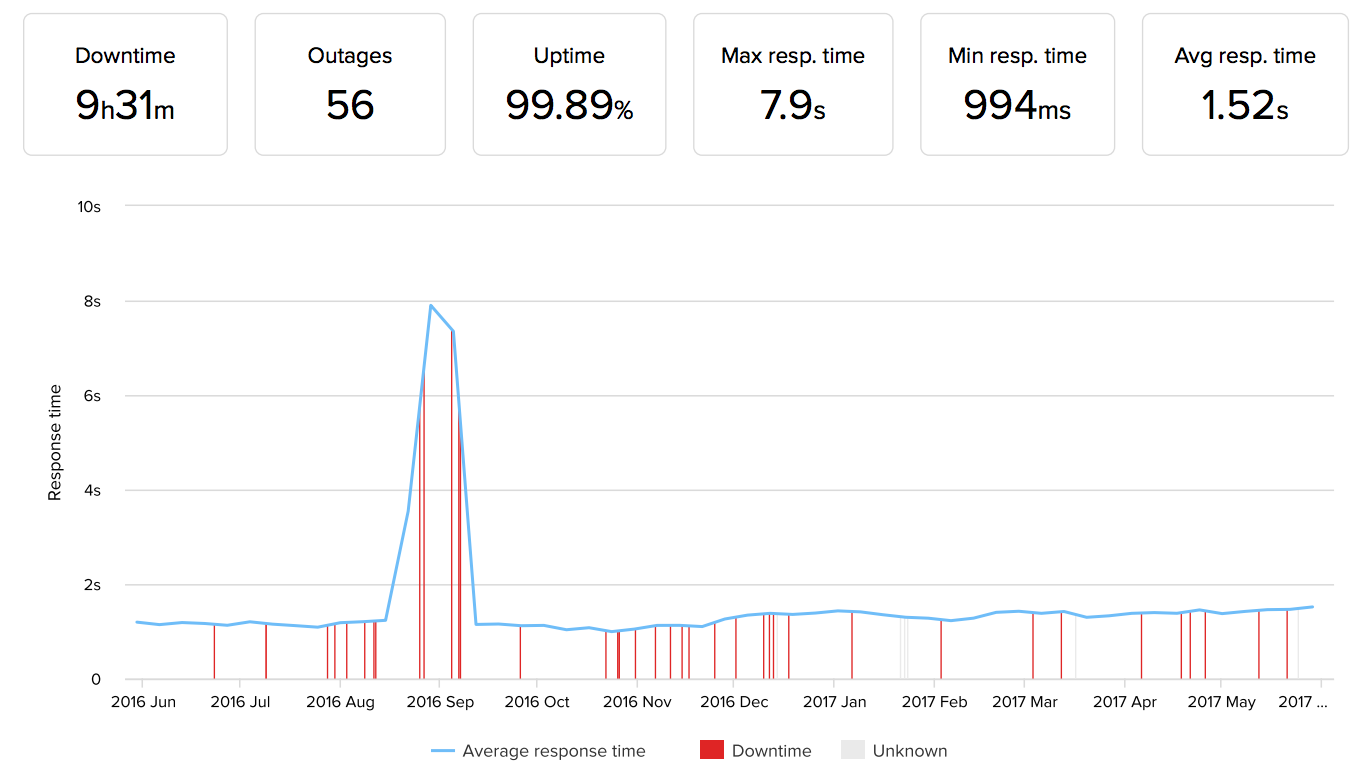This screenshot has width=1362, height=768.
Task: Click the '2016 Sep' axis label
Action: tap(440, 702)
